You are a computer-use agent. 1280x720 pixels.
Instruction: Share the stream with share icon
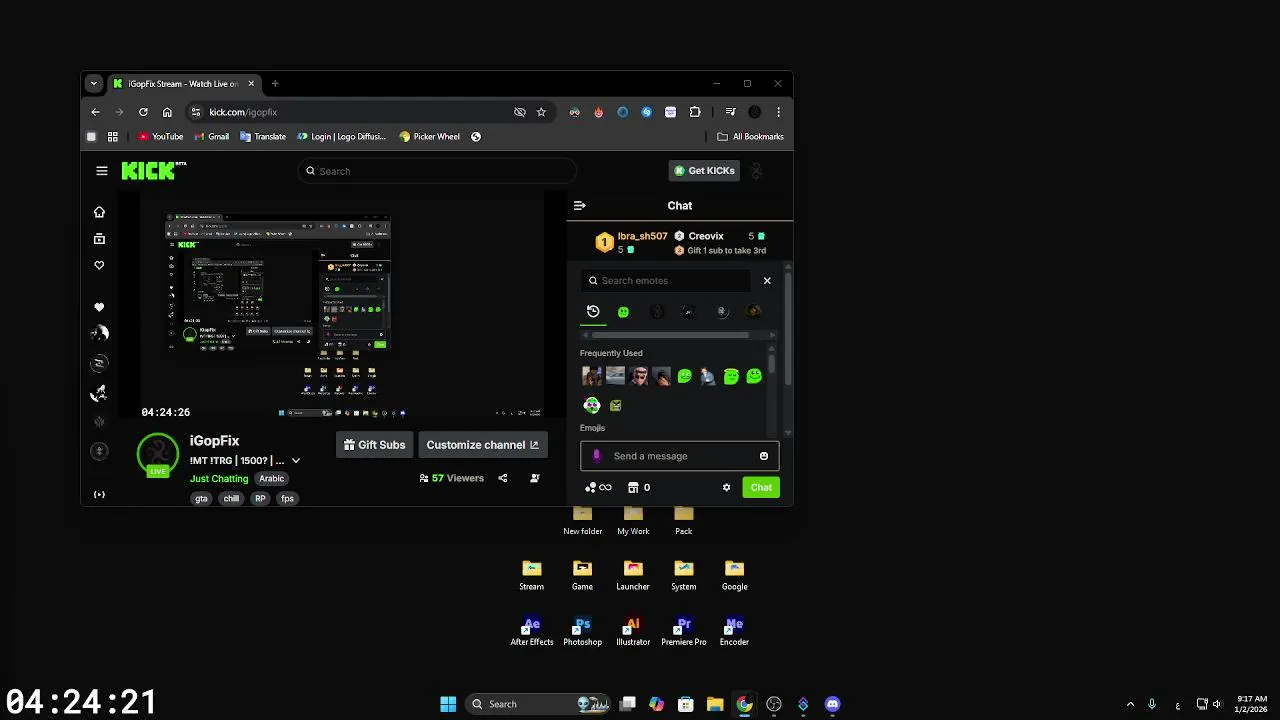point(503,478)
